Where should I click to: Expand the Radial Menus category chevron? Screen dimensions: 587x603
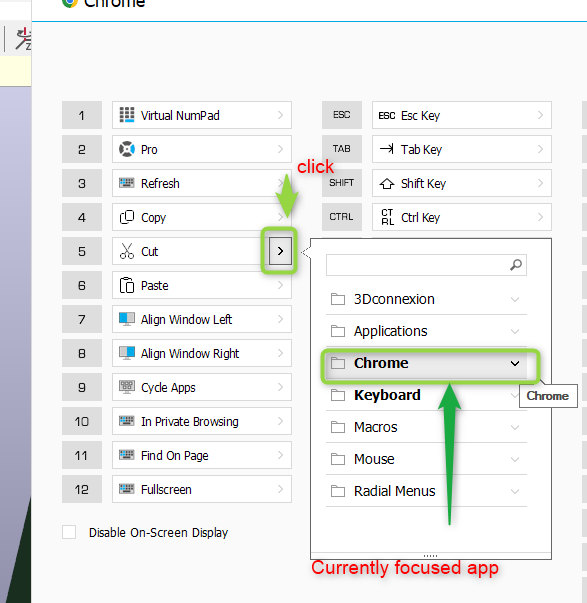(x=515, y=491)
